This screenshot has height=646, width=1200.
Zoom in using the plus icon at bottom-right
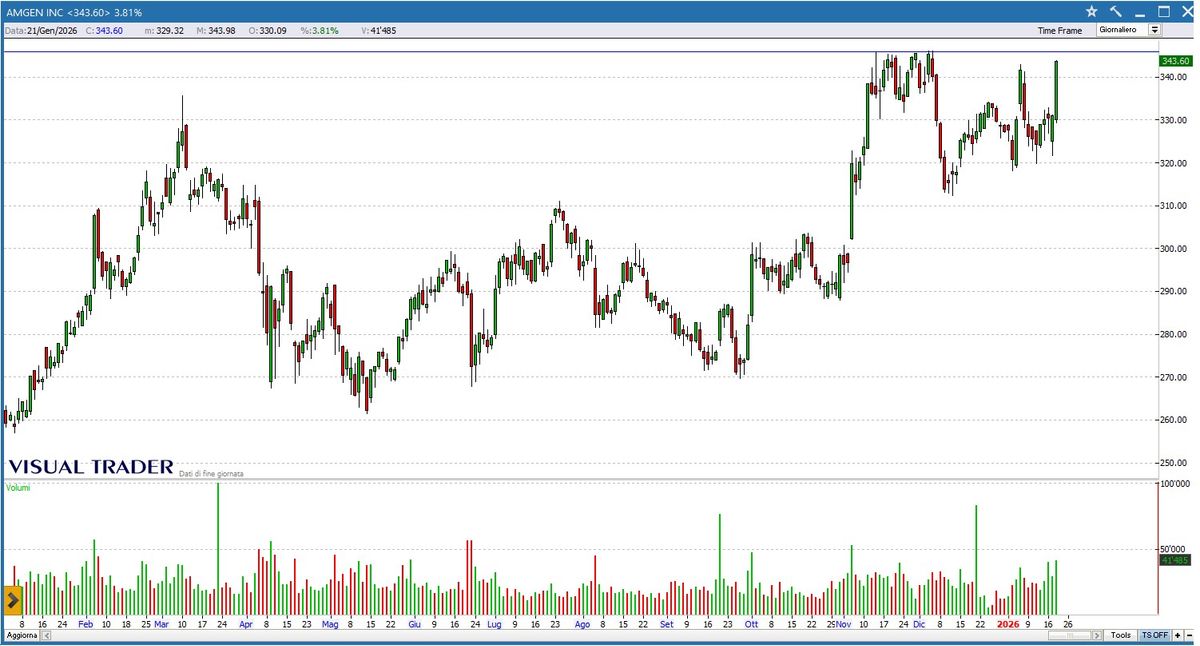pyautogui.click(x=1178, y=635)
